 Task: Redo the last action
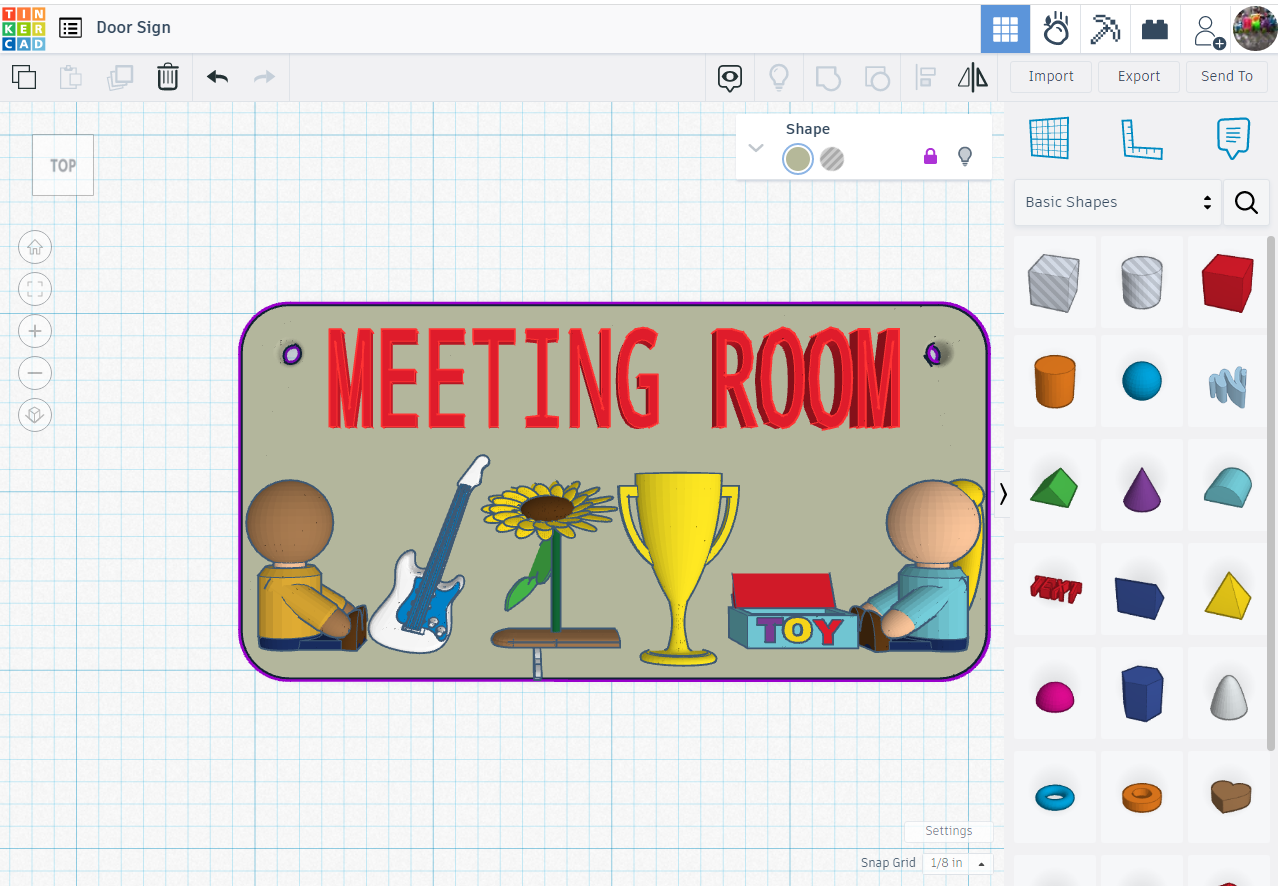264,77
